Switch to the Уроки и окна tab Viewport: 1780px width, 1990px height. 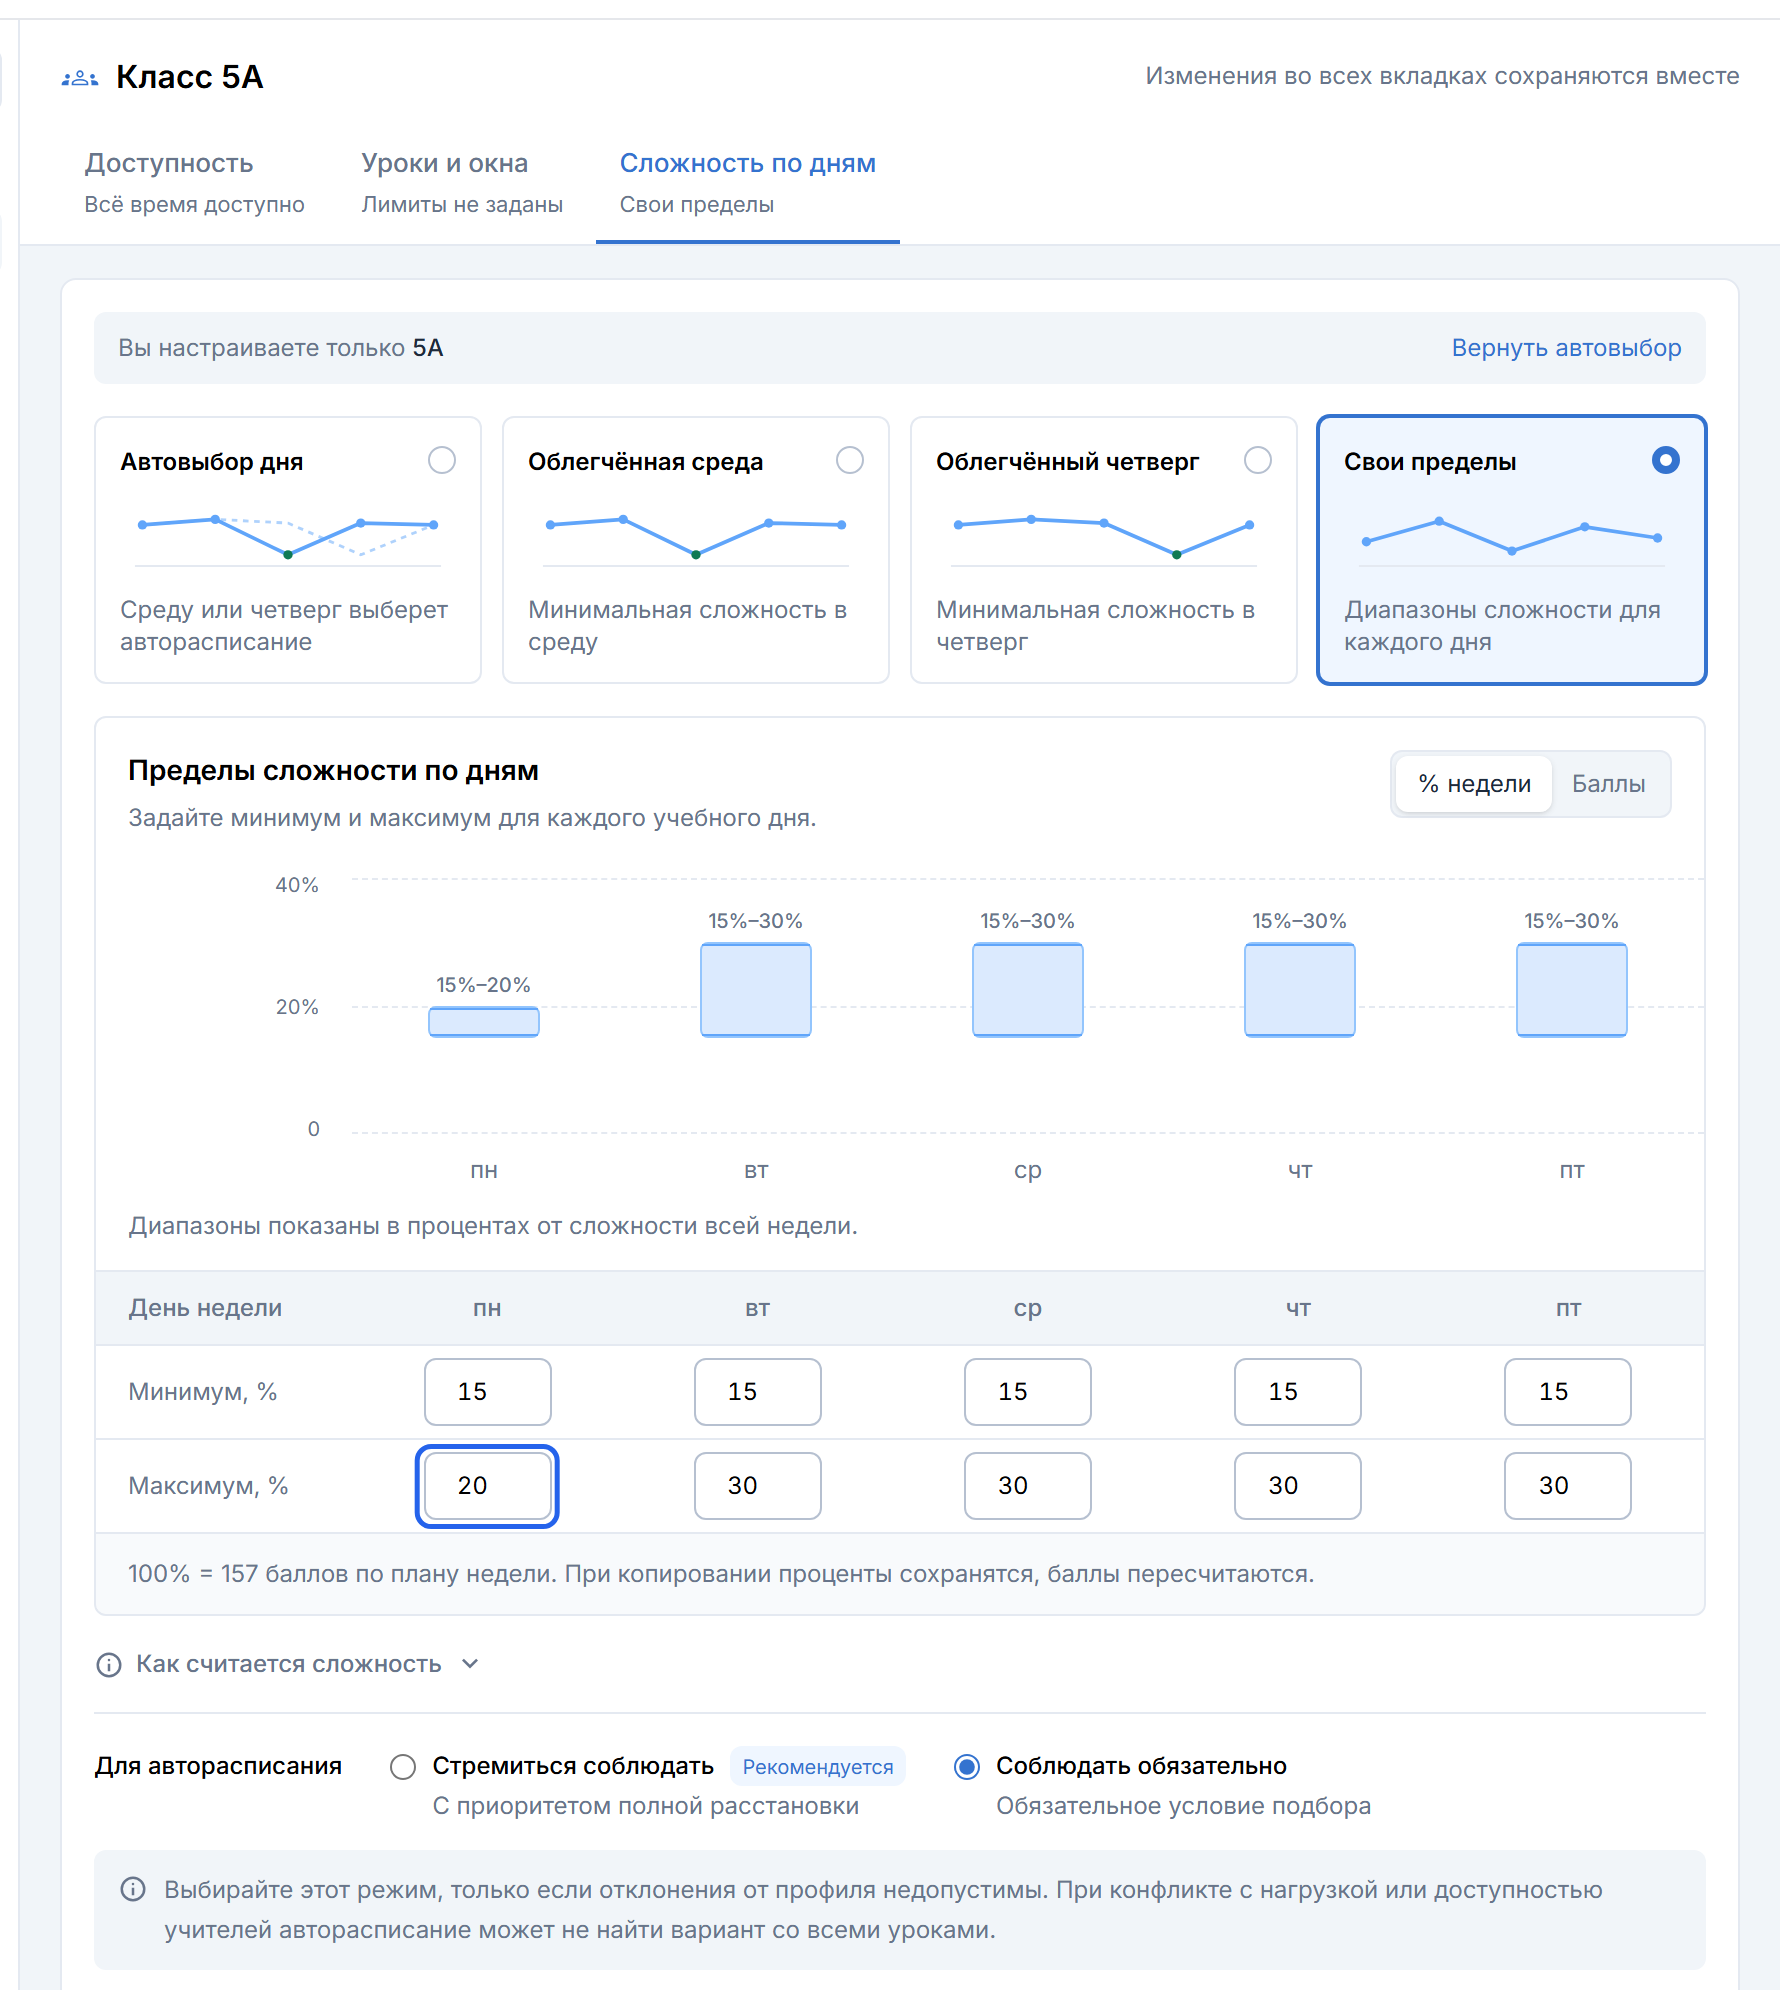point(462,182)
